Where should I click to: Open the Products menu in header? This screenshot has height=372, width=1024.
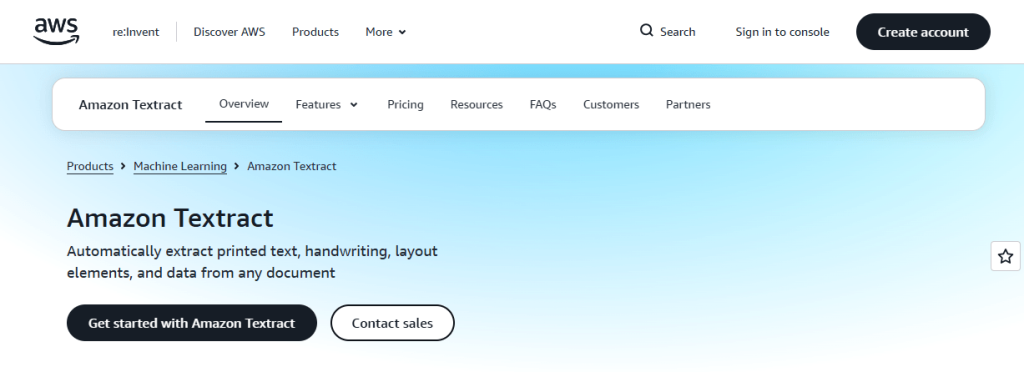click(x=315, y=32)
